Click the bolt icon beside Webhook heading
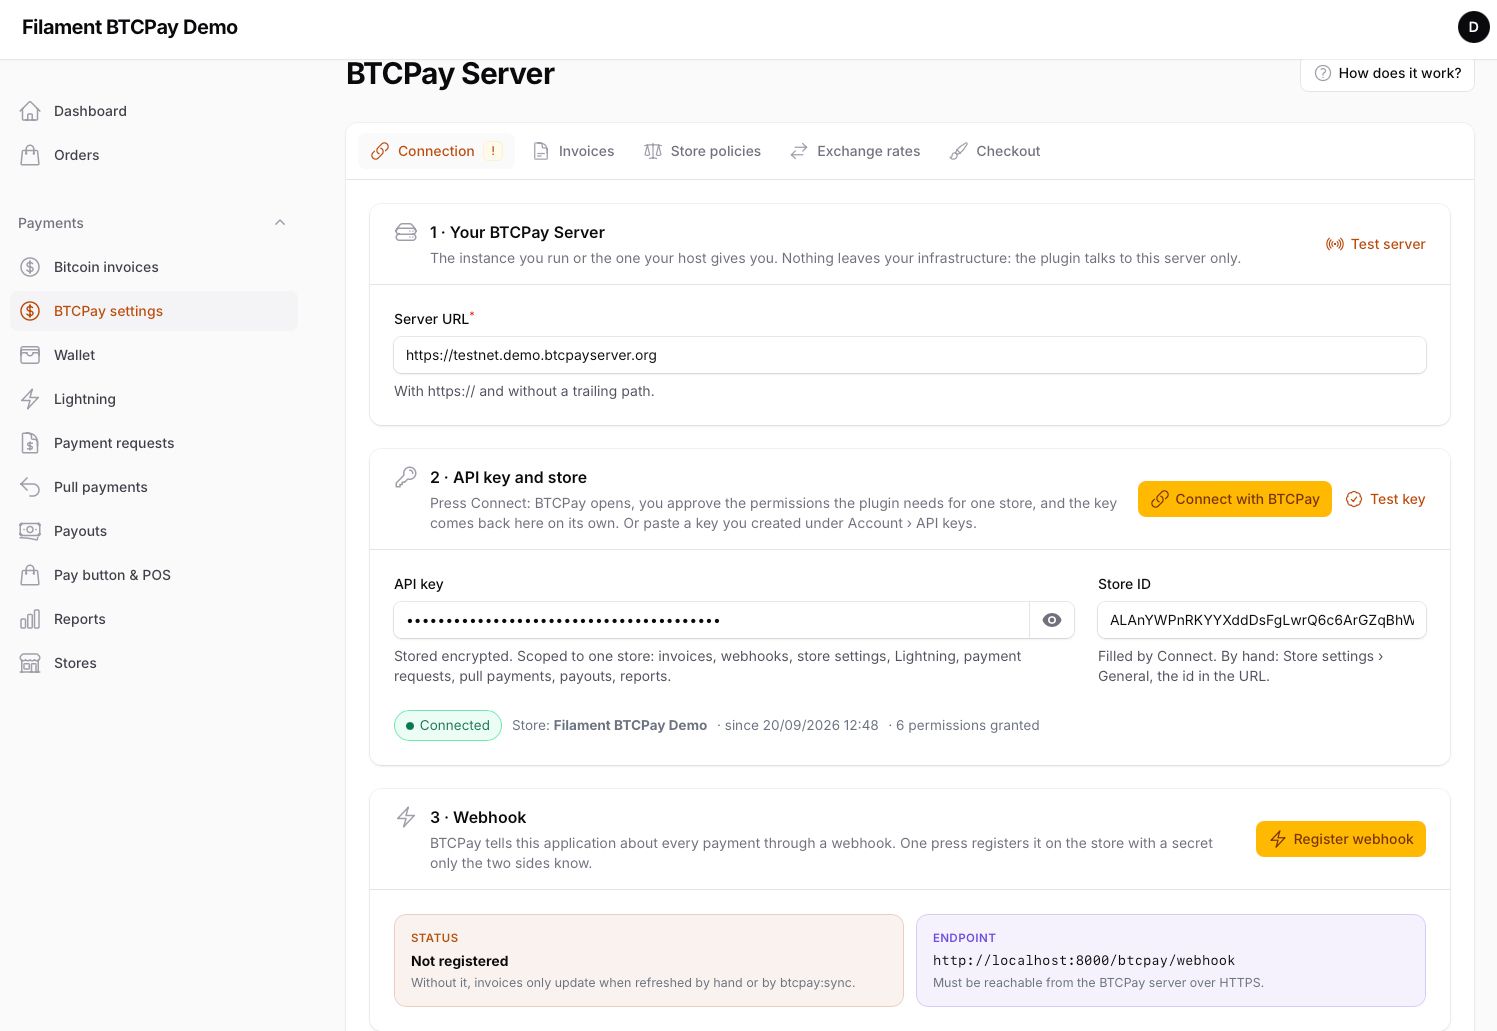This screenshot has height=1031, width=1497. click(x=406, y=817)
